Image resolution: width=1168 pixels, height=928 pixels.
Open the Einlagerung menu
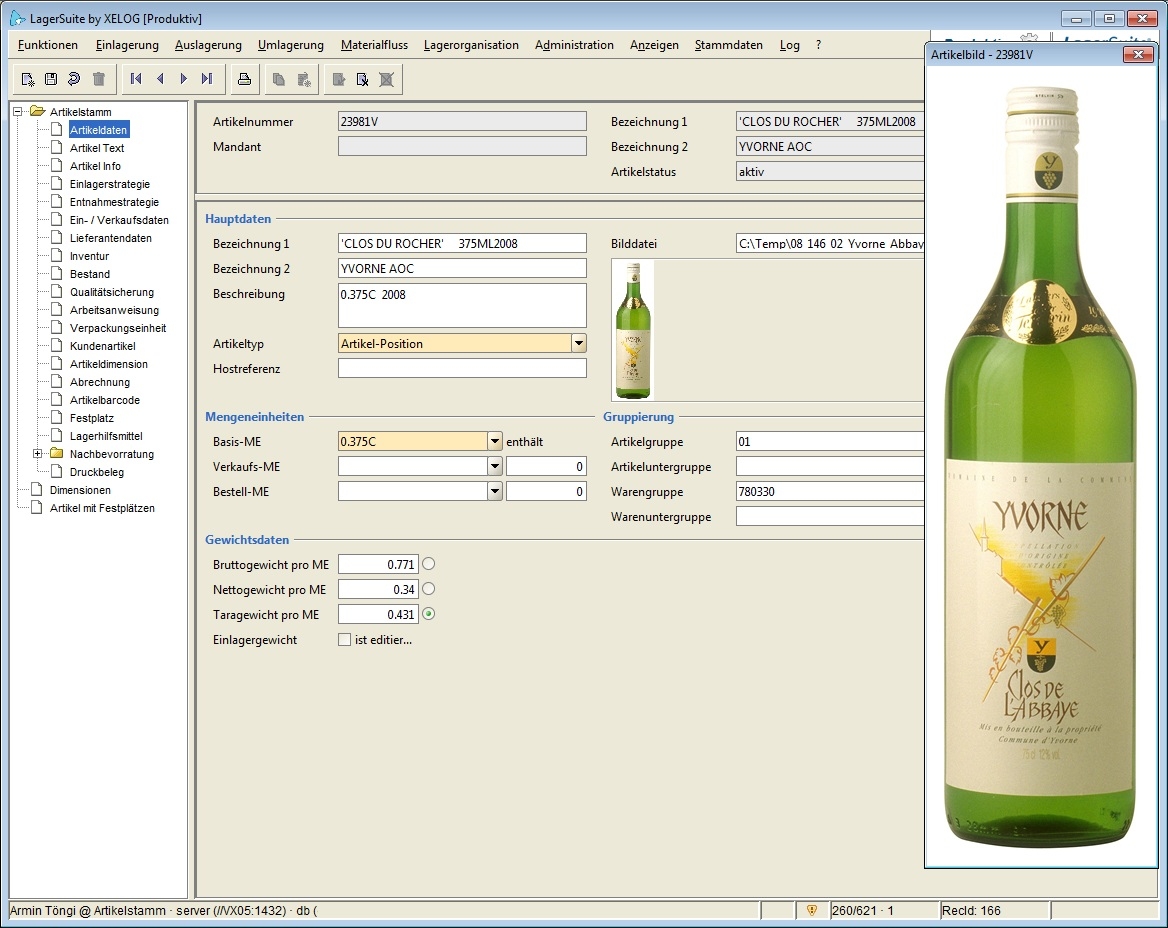pyautogui.click(x=127, y=45)
